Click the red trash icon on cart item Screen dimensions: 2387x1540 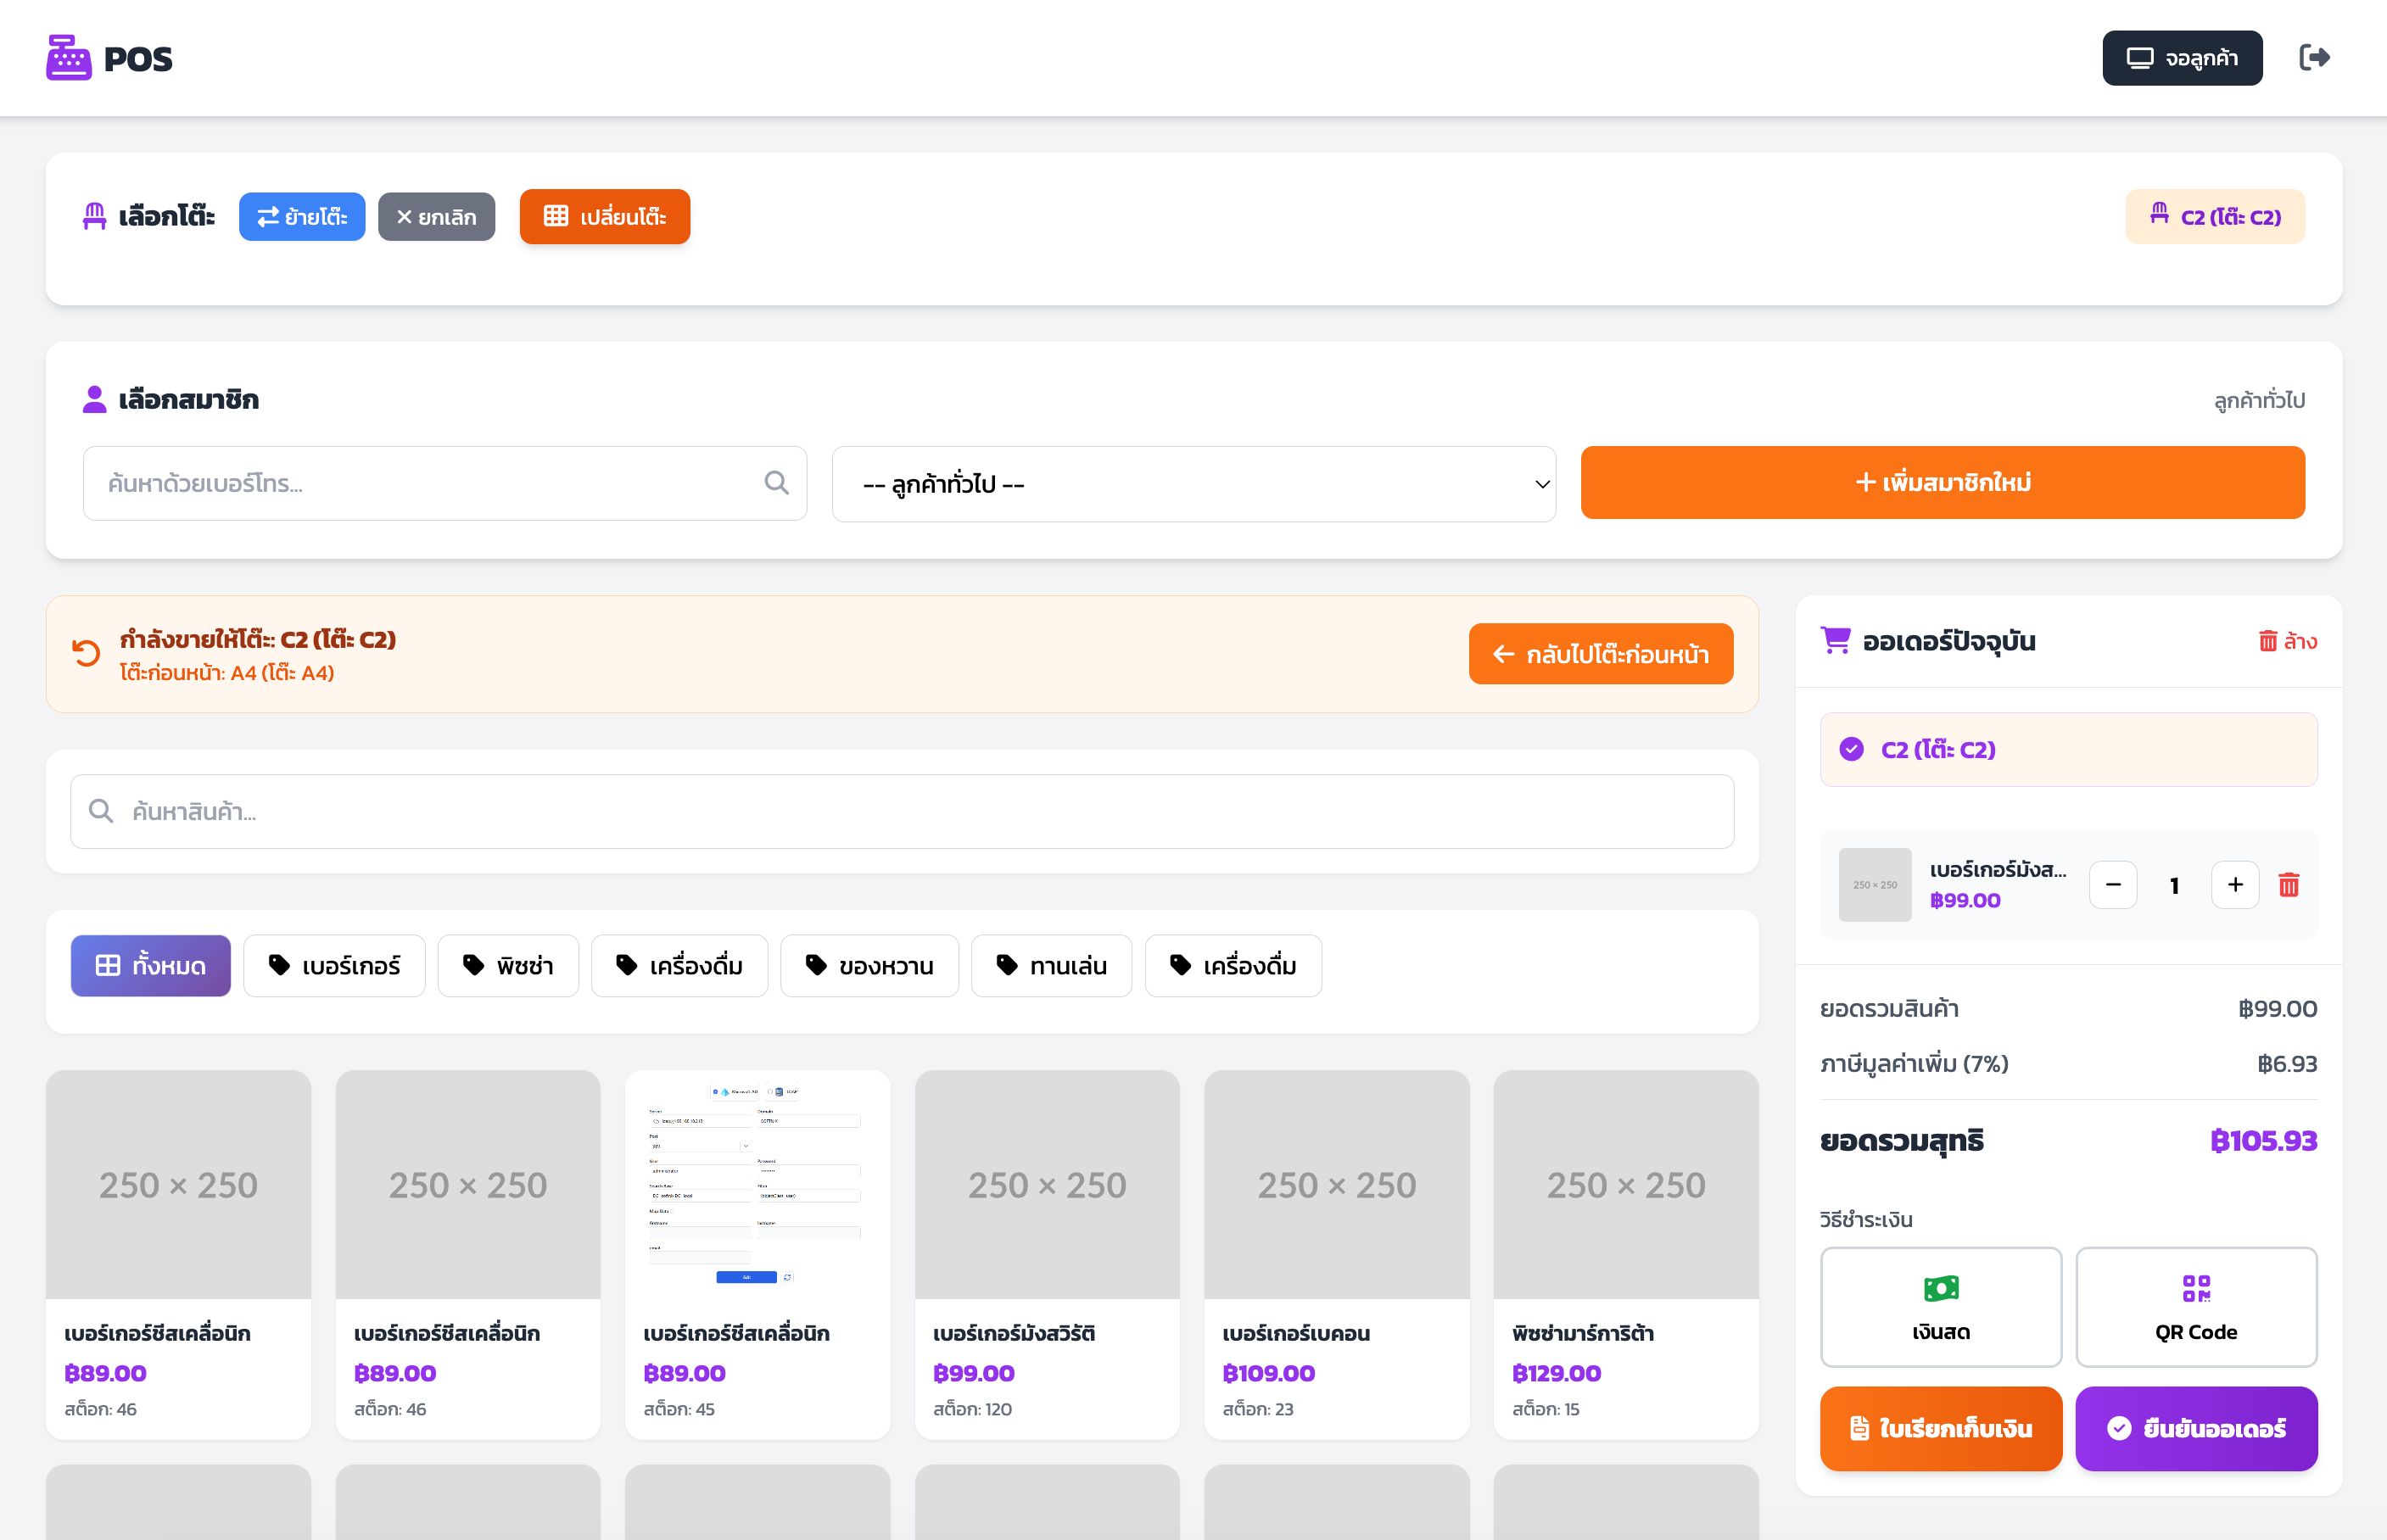coord(2288,885)
